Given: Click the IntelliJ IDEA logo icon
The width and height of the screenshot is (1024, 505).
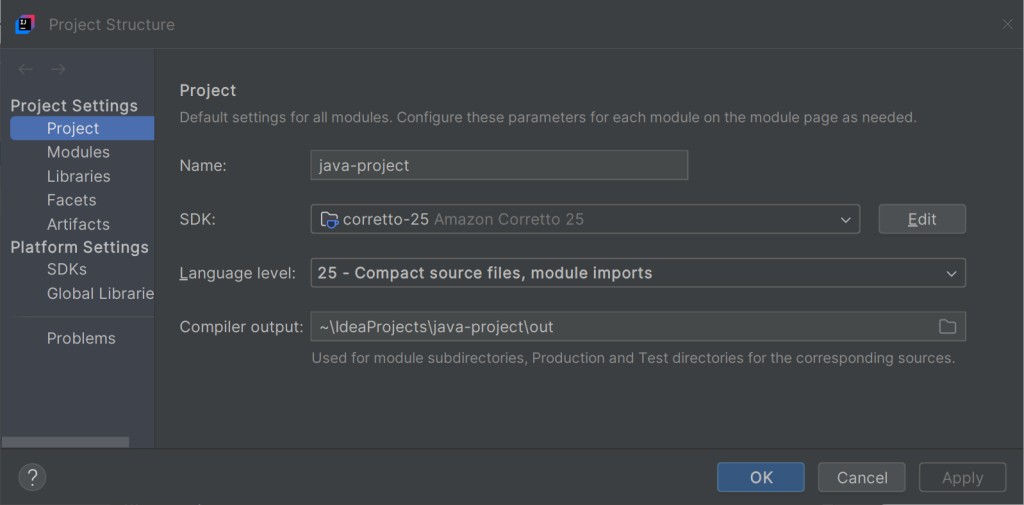Looking at the screenshot, I should (x=25, y=24).
